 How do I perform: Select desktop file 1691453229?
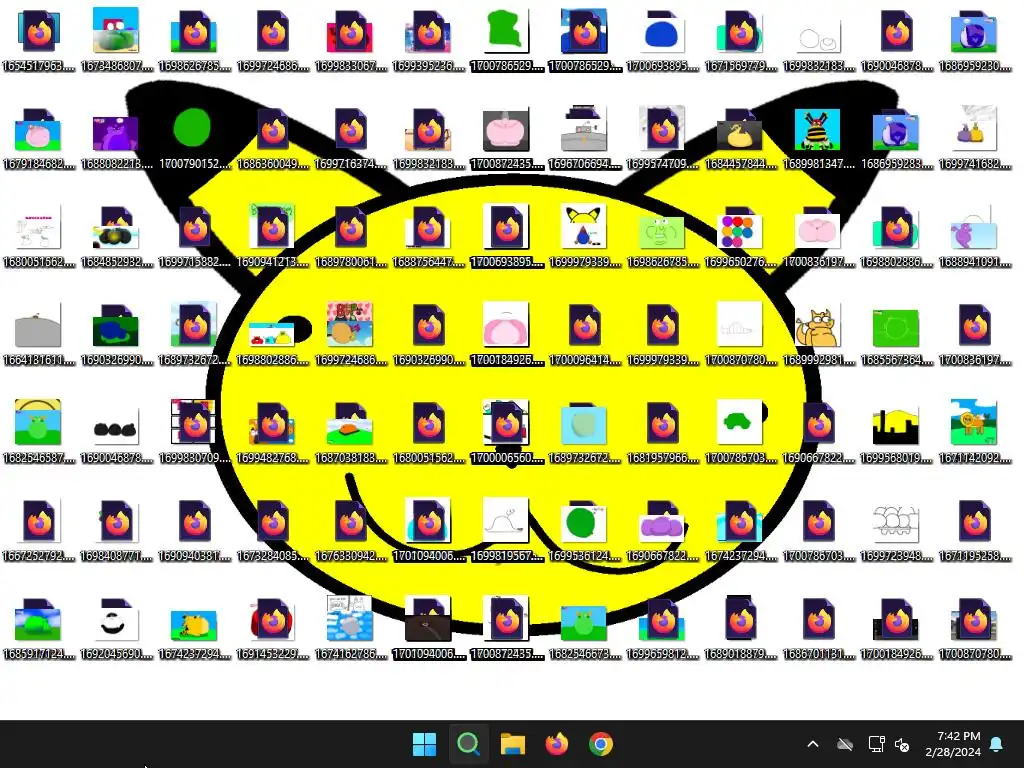272,627
